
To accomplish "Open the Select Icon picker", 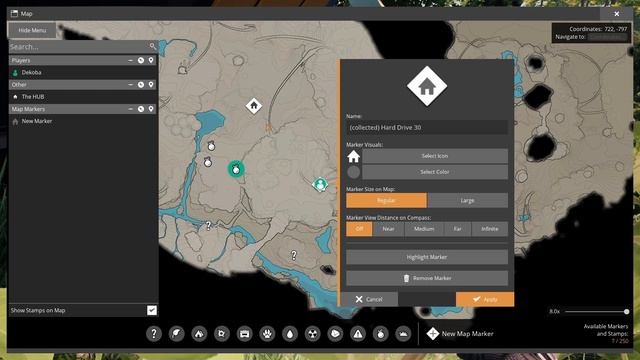I will tap(435, 156).
